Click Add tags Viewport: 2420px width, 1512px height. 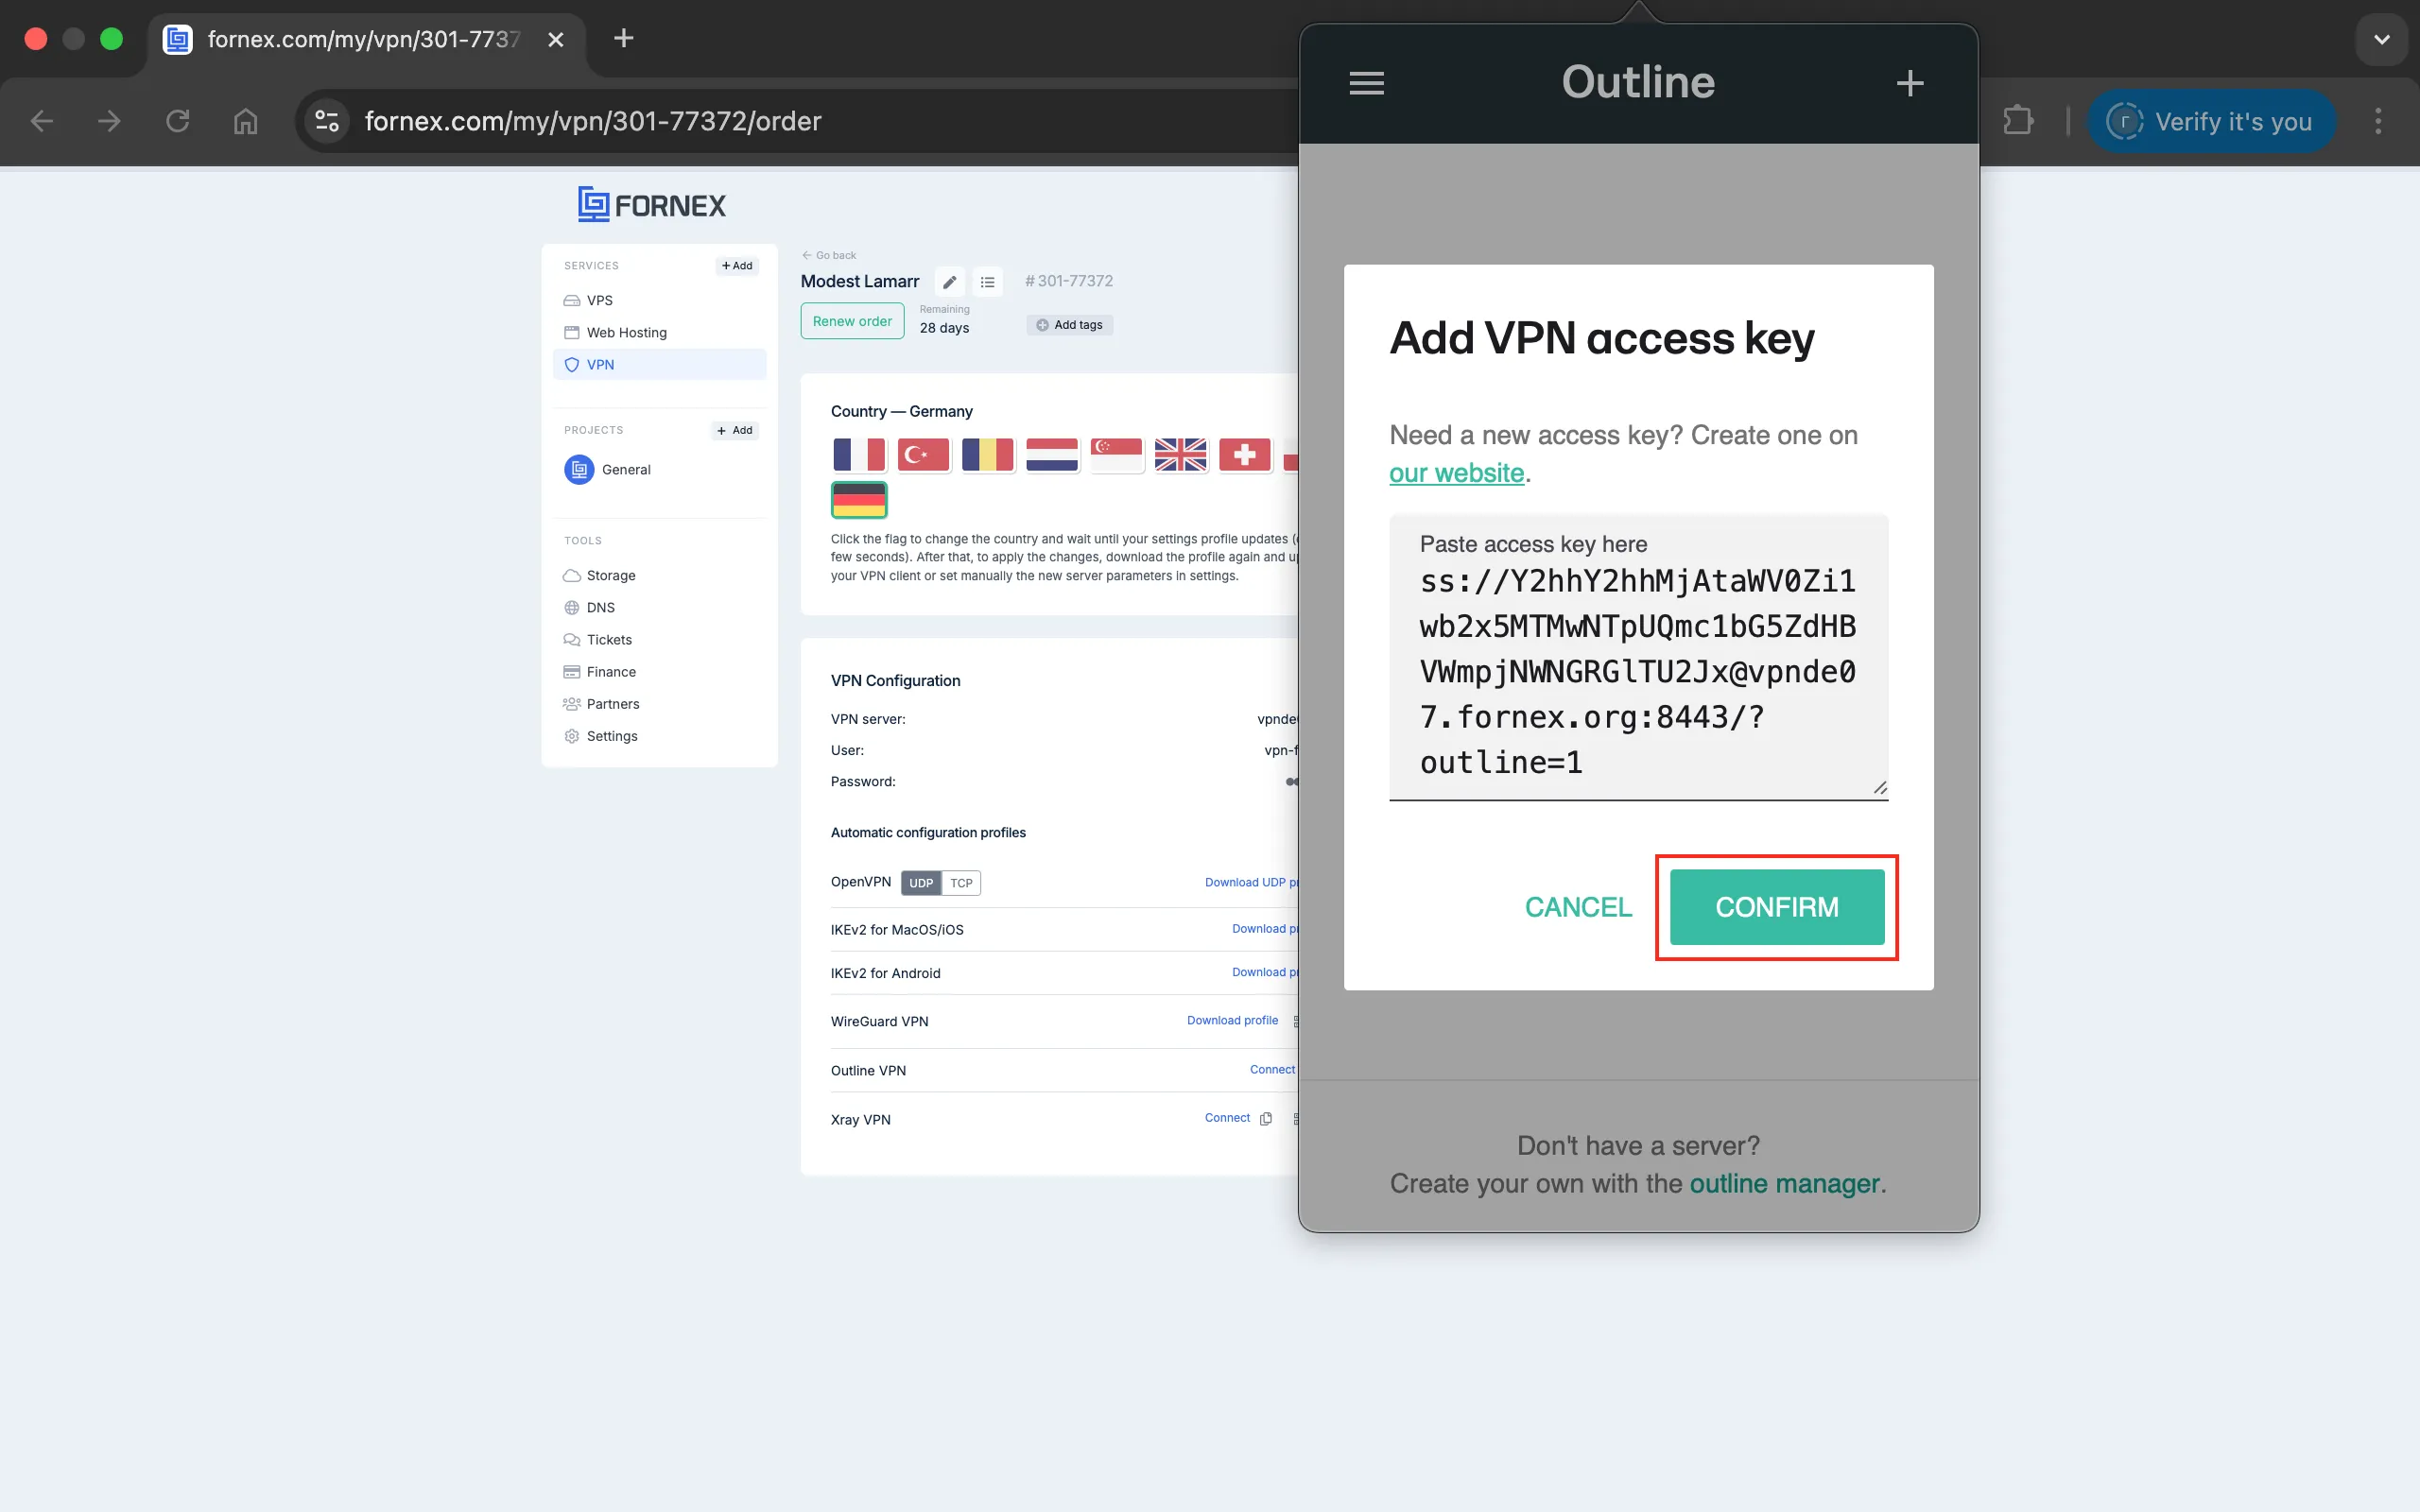[x=1069, y=325]
